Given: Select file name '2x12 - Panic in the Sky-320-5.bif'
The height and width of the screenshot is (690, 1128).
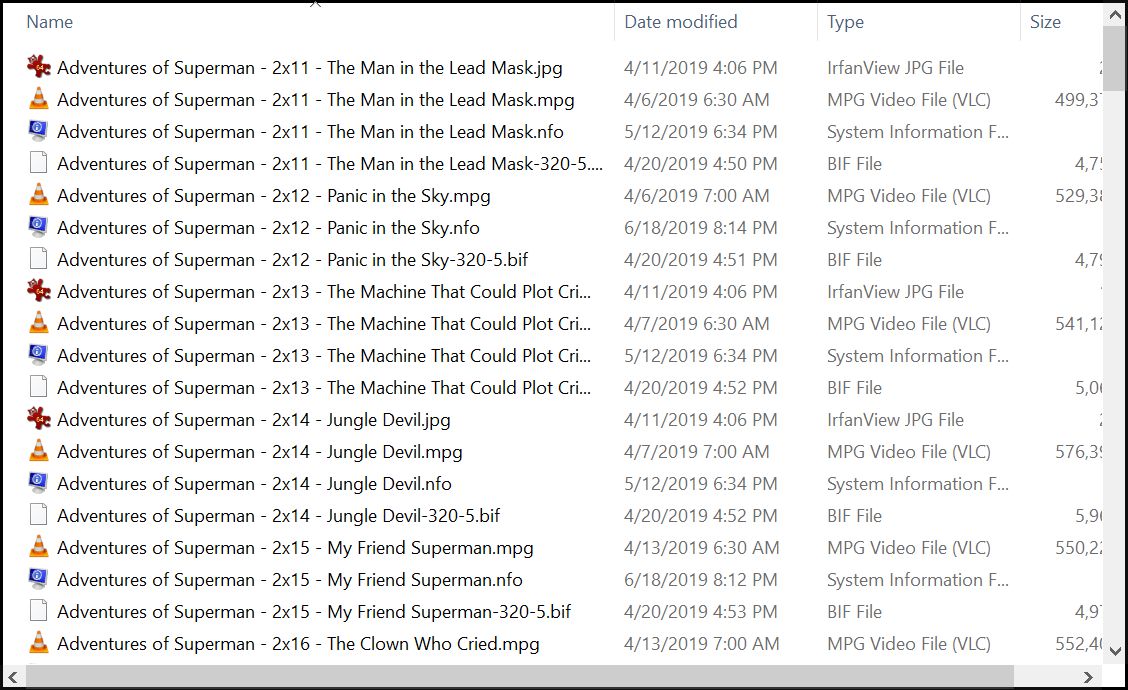Looking at the screenshot, I should click(x=293, y=260).
